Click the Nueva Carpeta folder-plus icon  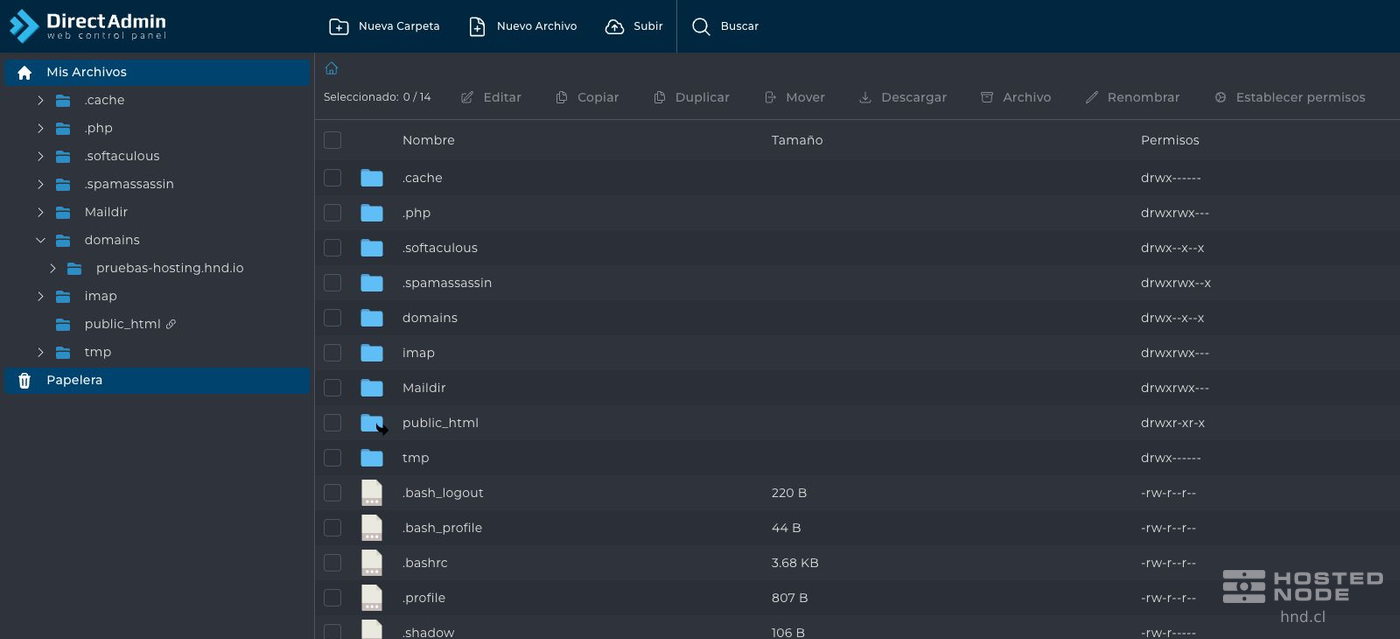[x=339, y=27]
